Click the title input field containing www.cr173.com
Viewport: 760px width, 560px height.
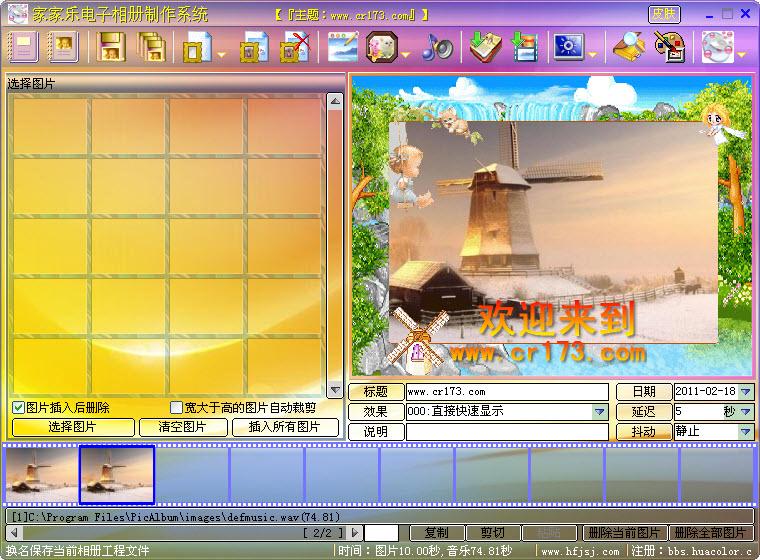click(507, 391)
